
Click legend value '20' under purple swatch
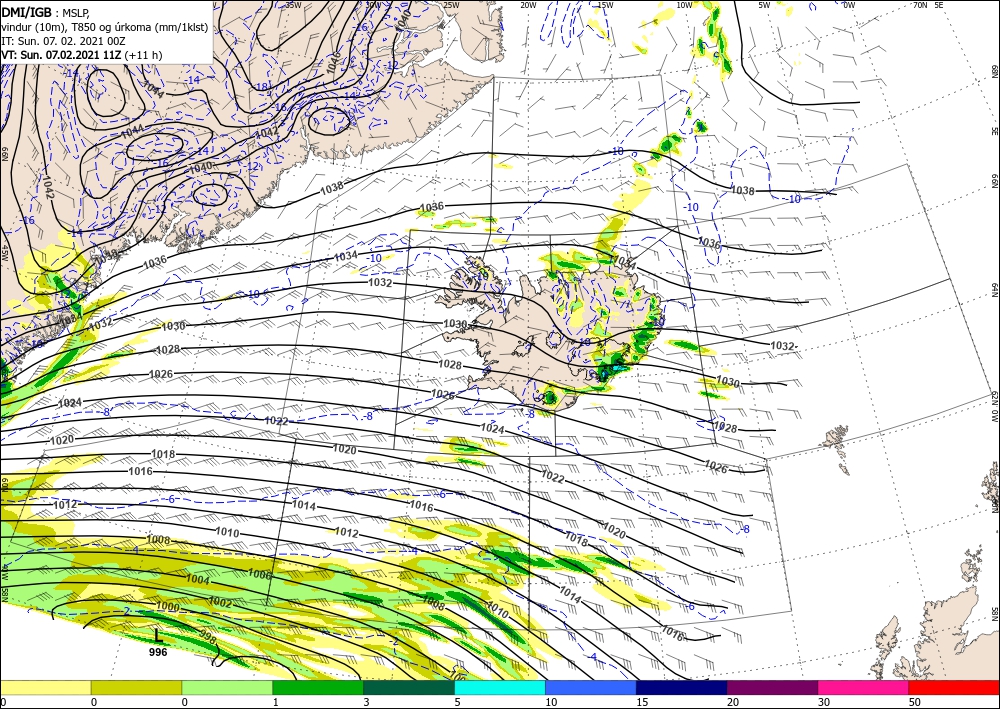(732, 702)
